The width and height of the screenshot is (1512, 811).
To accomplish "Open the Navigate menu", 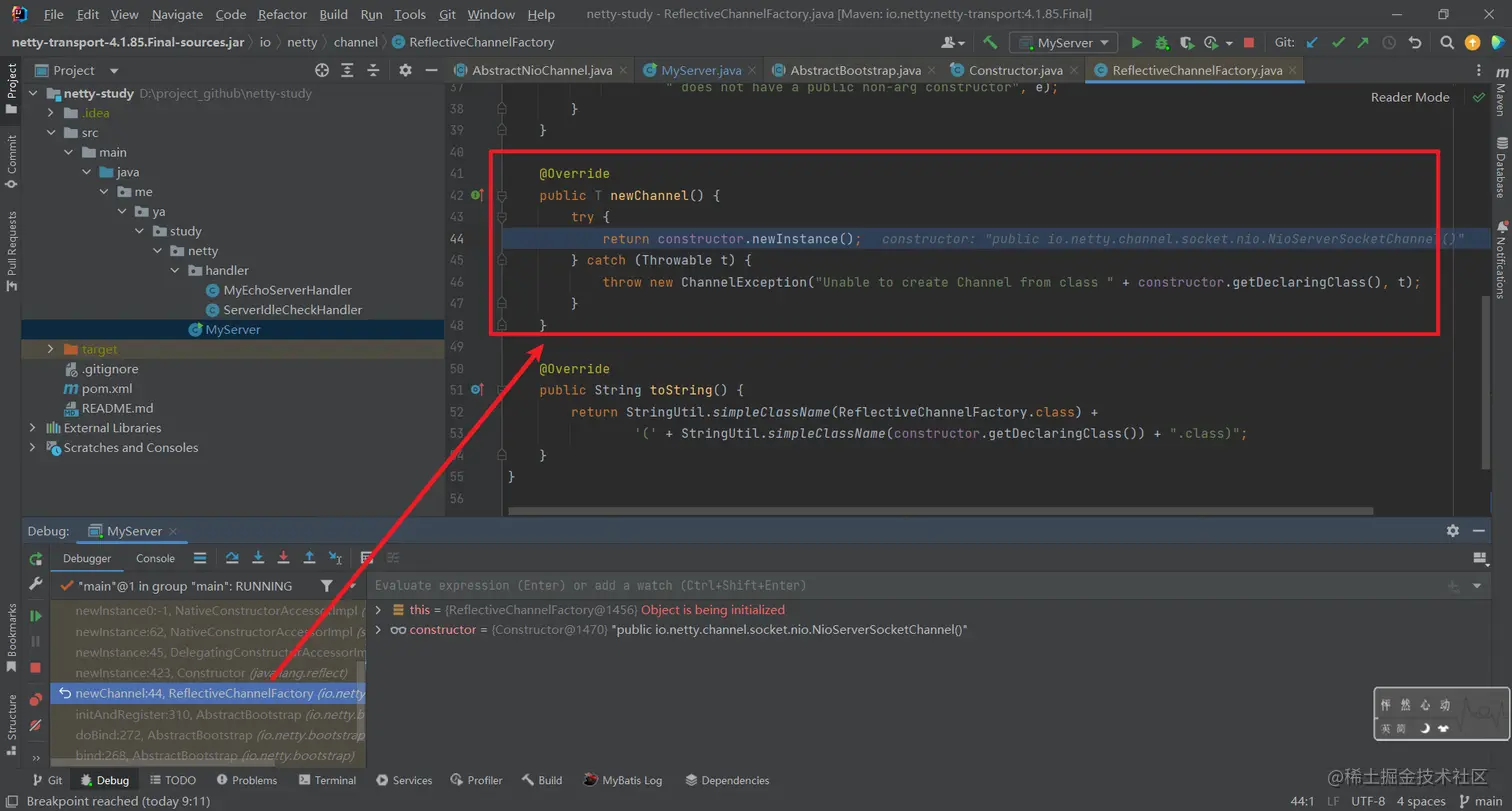I will pyautogui.click(x=177, y=15).
